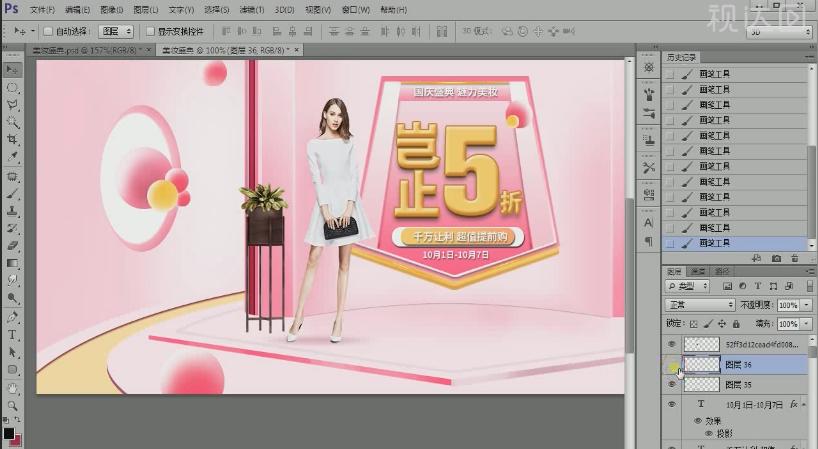
Task: Open auto-select 图层 dropdown in options bar
Action: pos(116,32)
